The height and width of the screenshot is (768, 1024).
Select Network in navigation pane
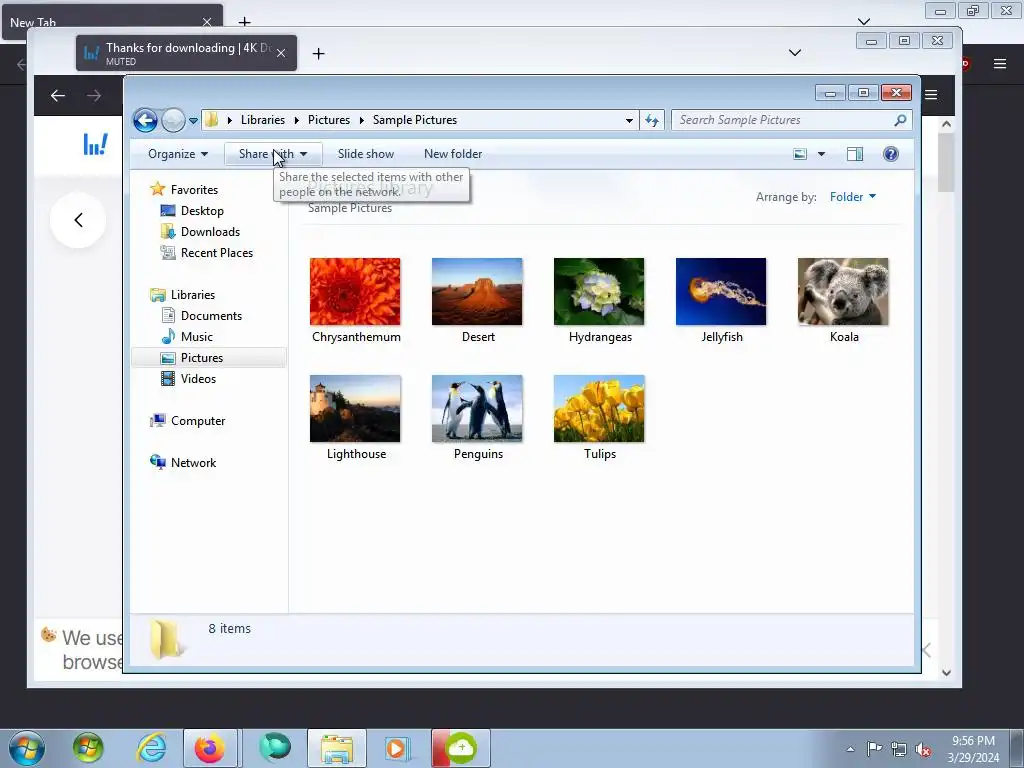tap(193, 462)
